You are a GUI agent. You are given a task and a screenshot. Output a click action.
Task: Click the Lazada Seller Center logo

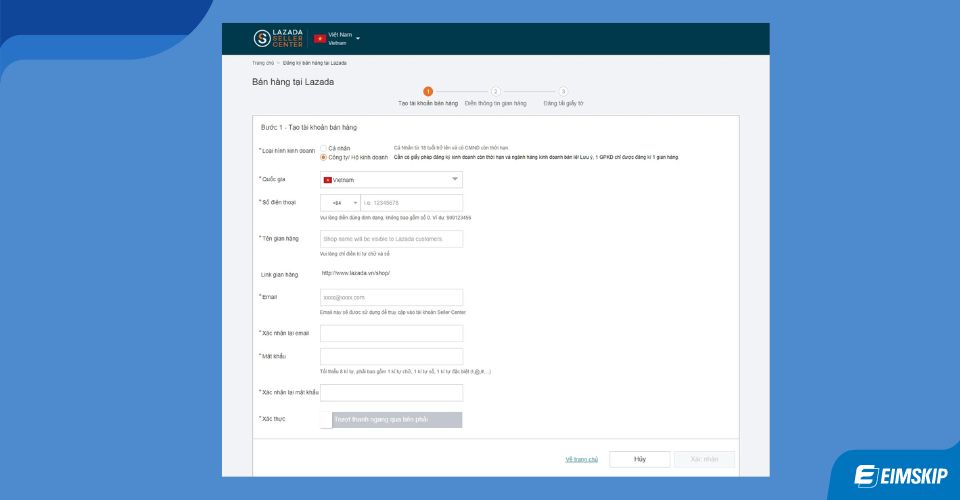278,39
